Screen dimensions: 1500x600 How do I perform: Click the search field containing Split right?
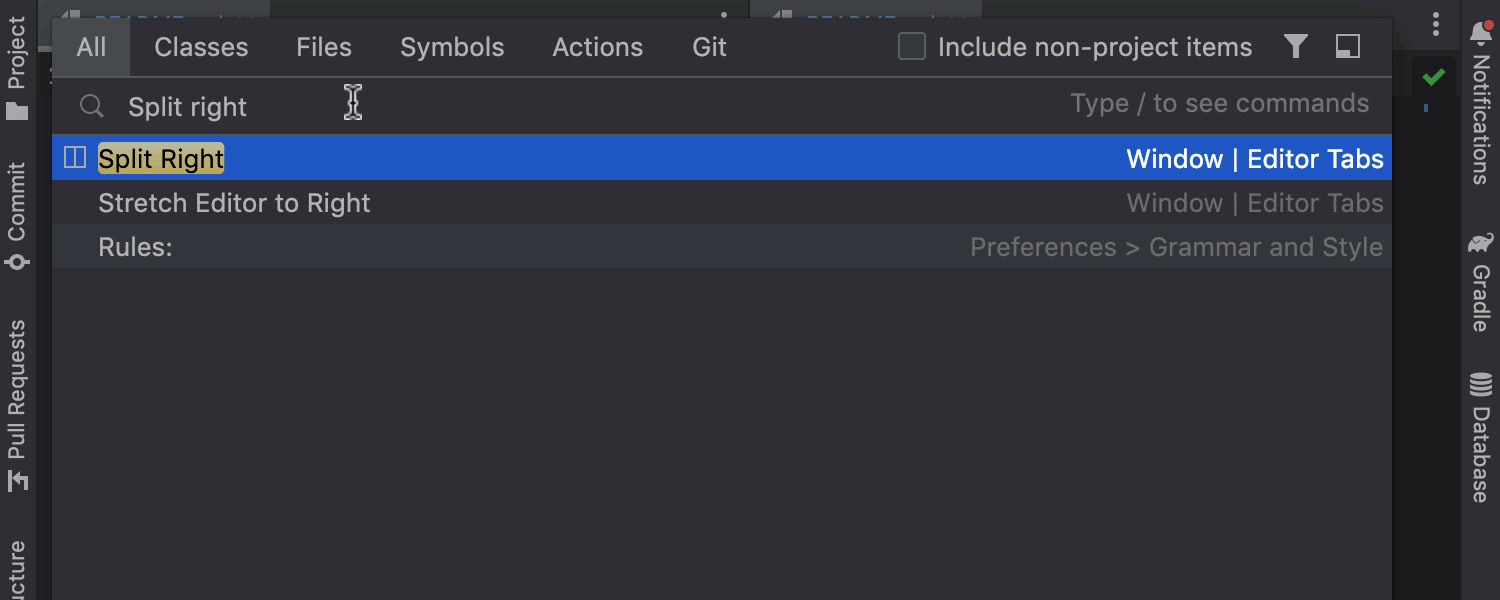click(600, 106)
